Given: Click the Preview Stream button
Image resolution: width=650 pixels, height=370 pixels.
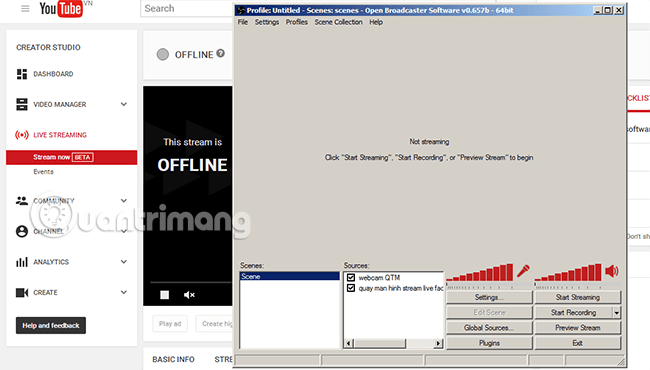Looking at the screenshot, I should tap(577, 328).
